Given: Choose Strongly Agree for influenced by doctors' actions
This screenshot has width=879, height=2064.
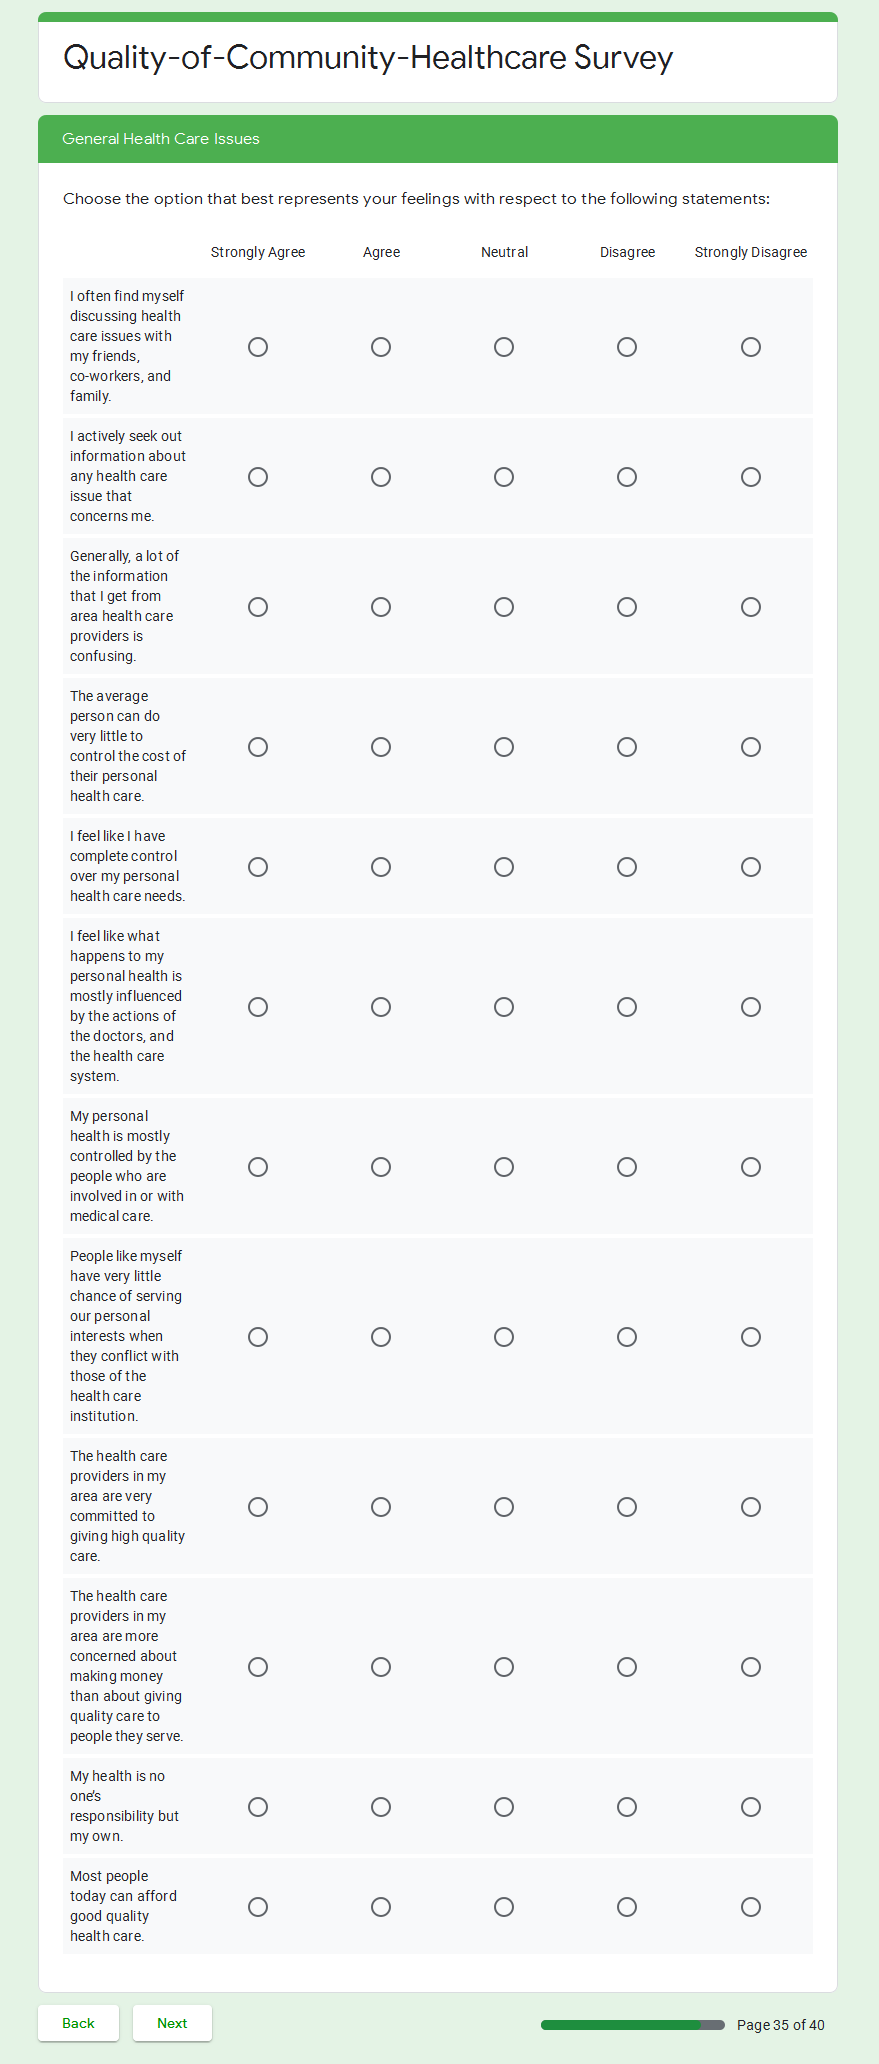Looking at the screenshot, I should coord(258,1007).
